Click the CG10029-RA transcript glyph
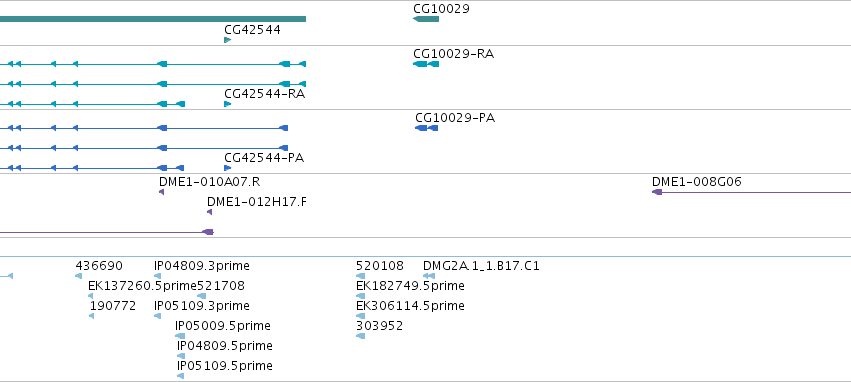The height and width of the screenshot is (382, 851). (426, 64)
